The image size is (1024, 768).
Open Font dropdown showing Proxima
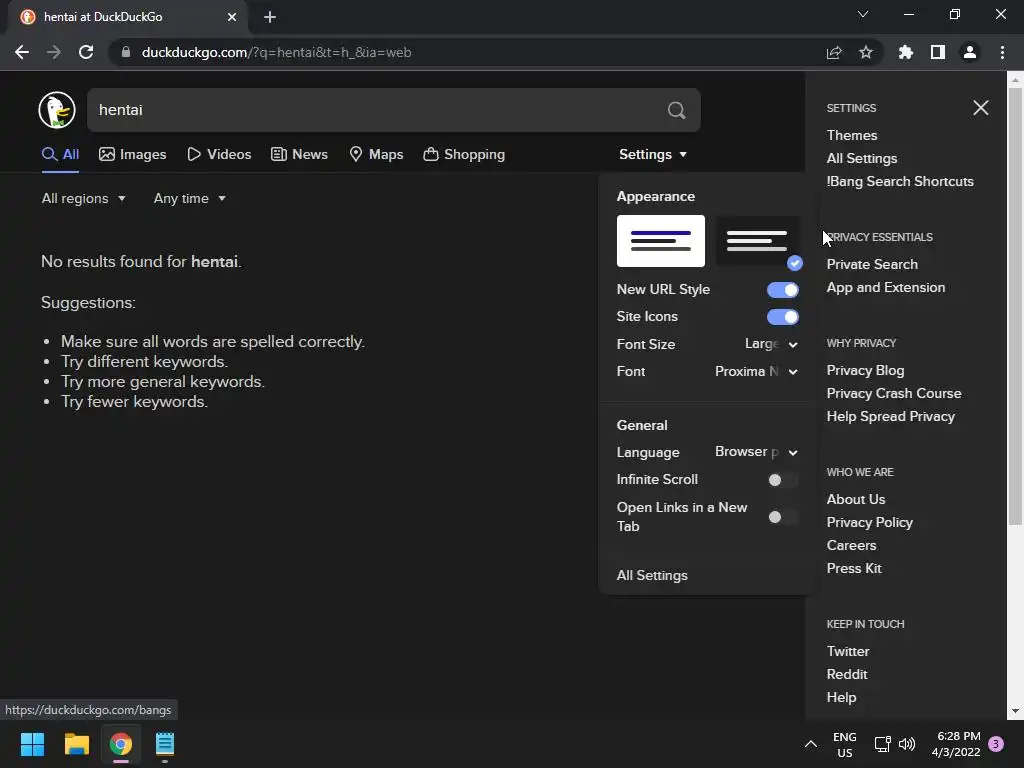click(756, 372)
